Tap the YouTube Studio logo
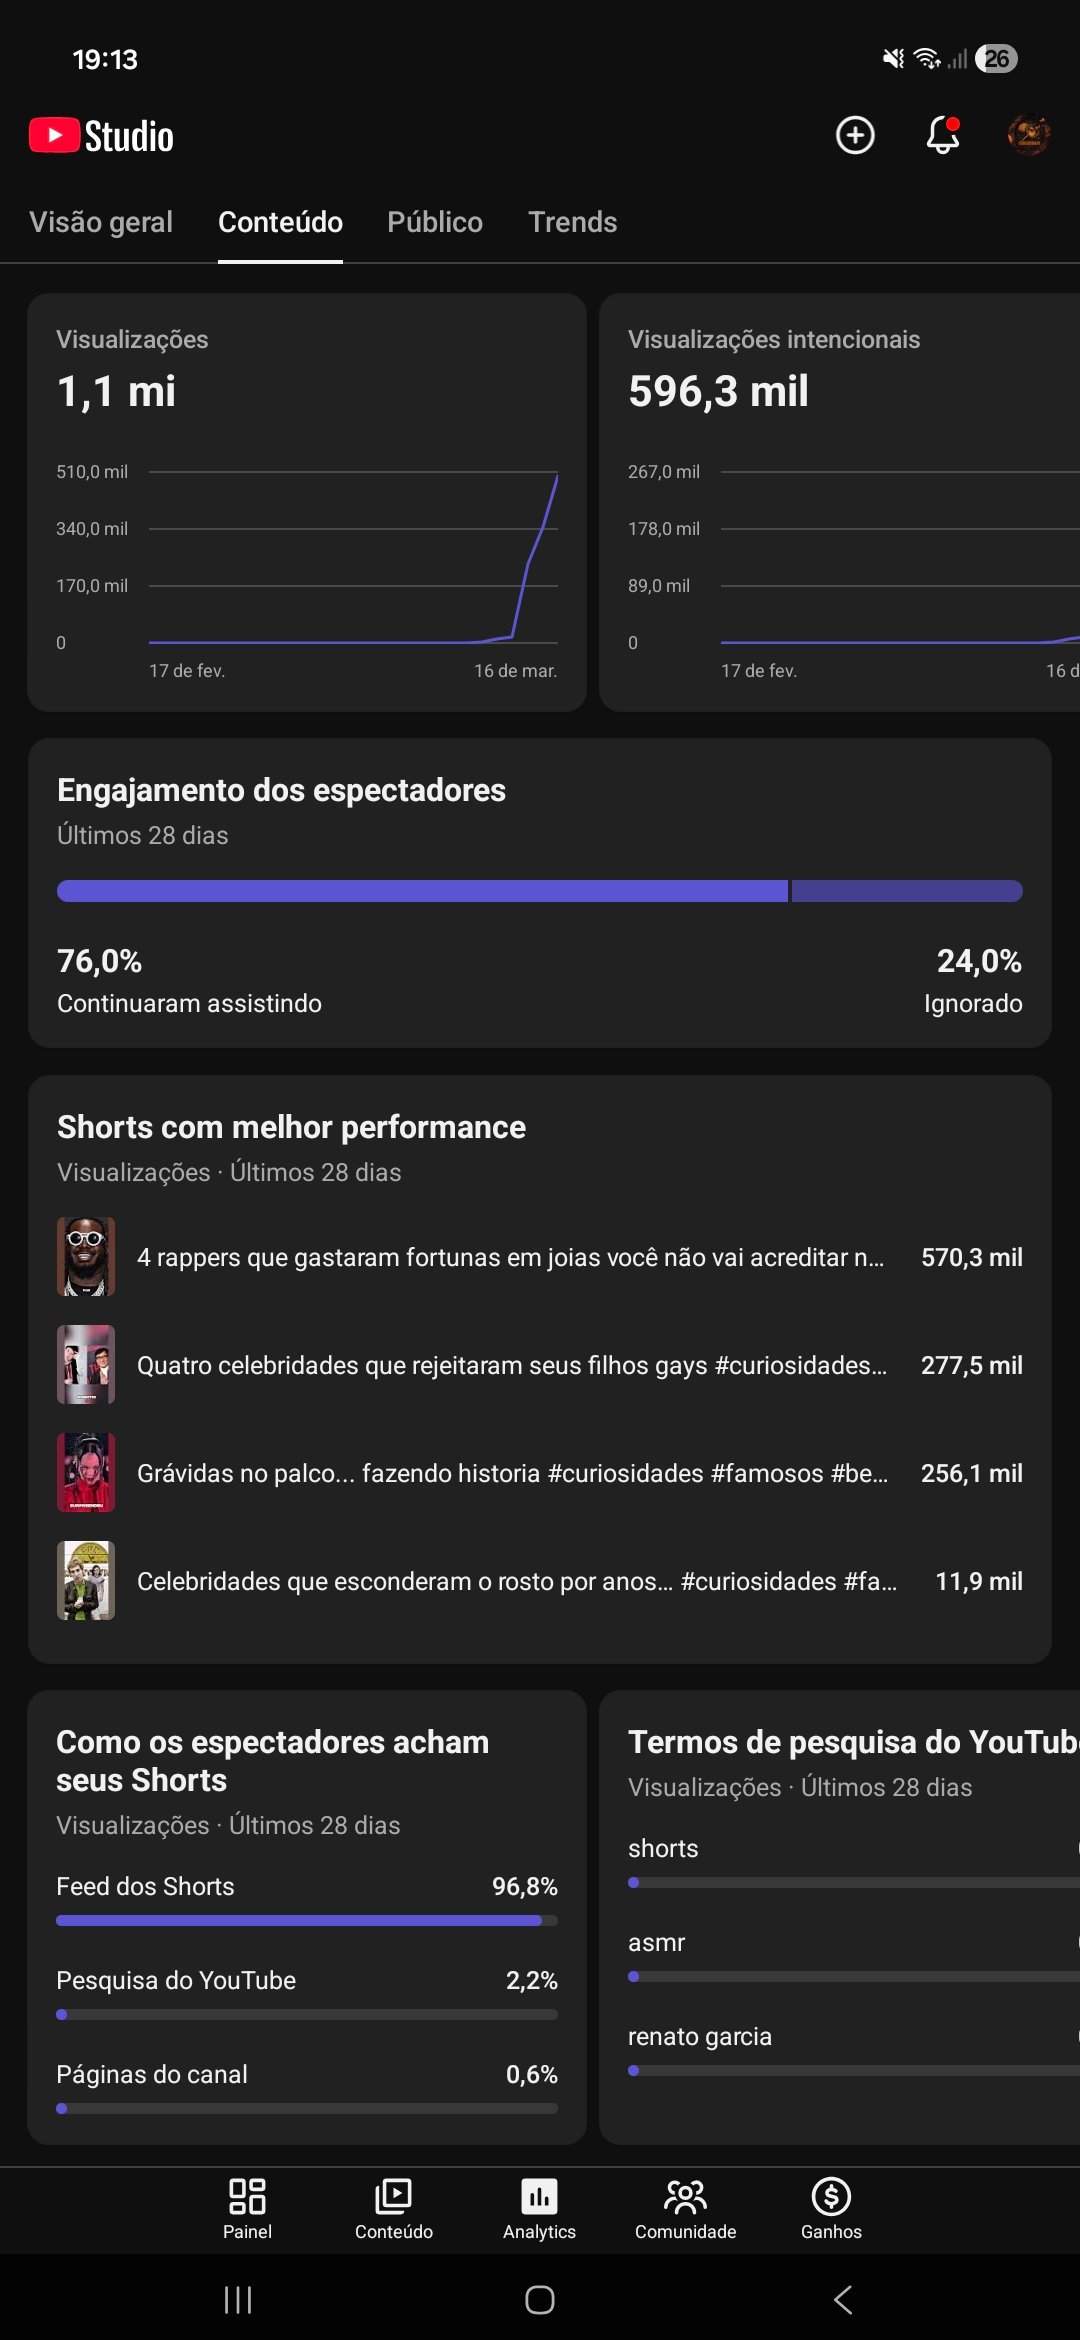Image resolution: width=1080 pixels, height=2340 pixels. point(102,136)
